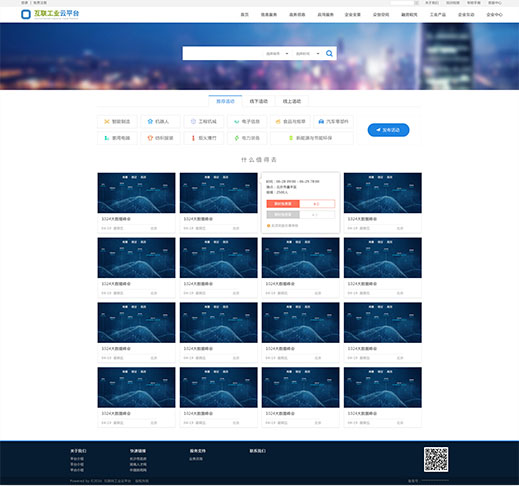Select the blue robot icon category

tap(160, 122)
